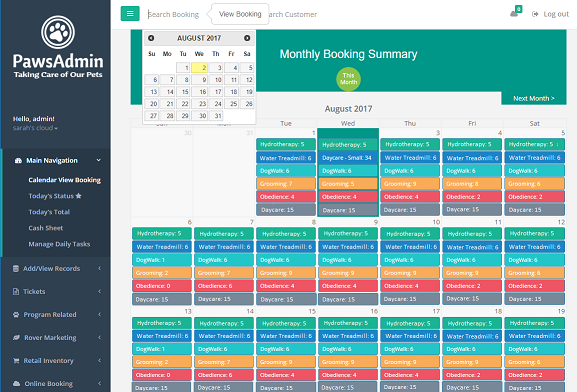Open the cloud notifications icon
This screenshot has height=392, width=577.
point(514,14)
